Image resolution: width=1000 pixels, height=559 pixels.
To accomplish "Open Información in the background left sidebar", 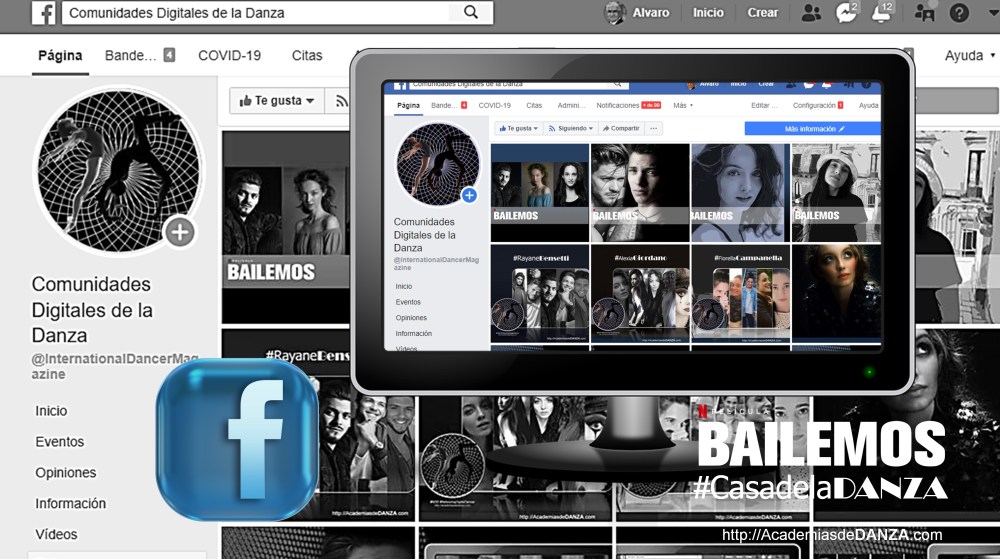I will point(70,504).
